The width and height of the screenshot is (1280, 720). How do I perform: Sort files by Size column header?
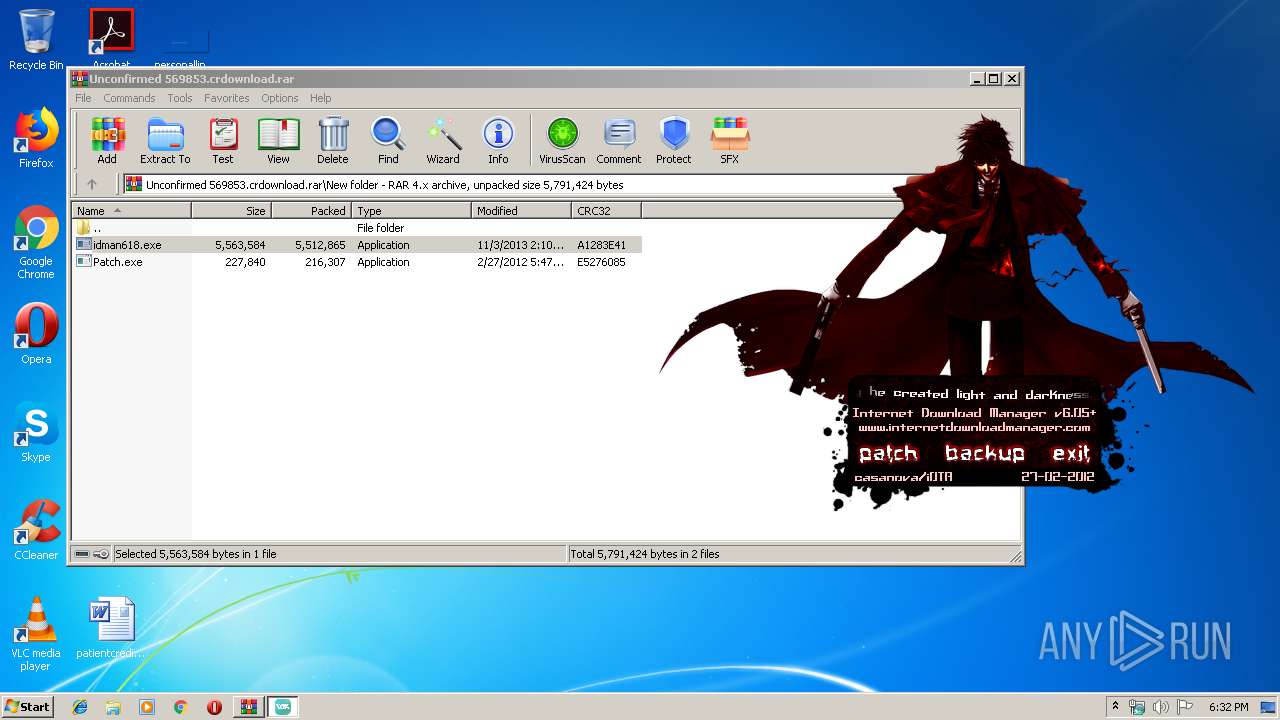click(x=232, y=210)
